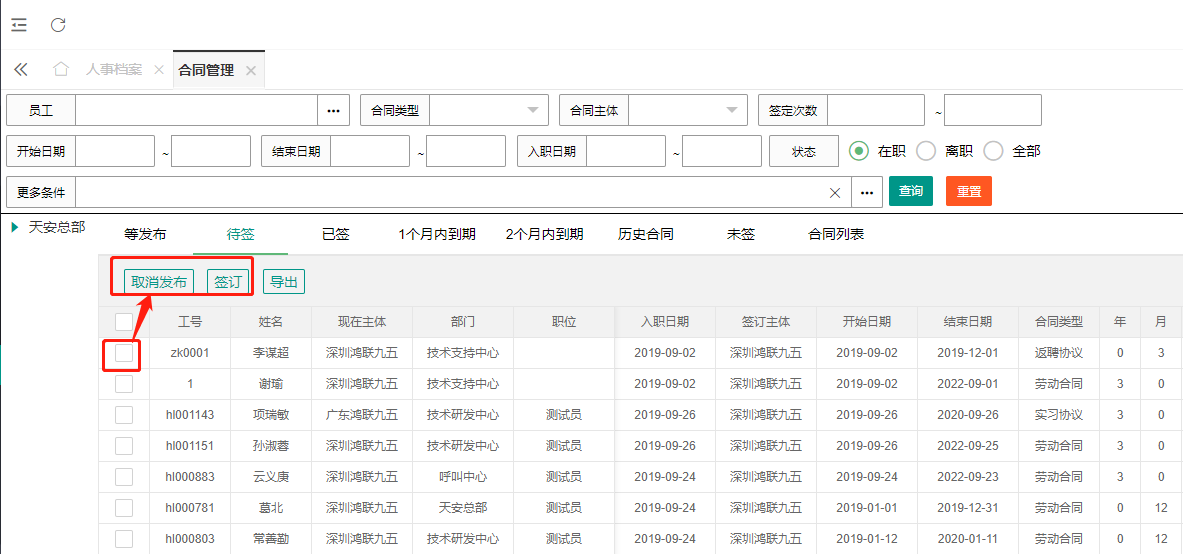Click the double-left arrow tab scroll icon
Viewport: 1183px width, 554px height.
[x=20, y=70]
